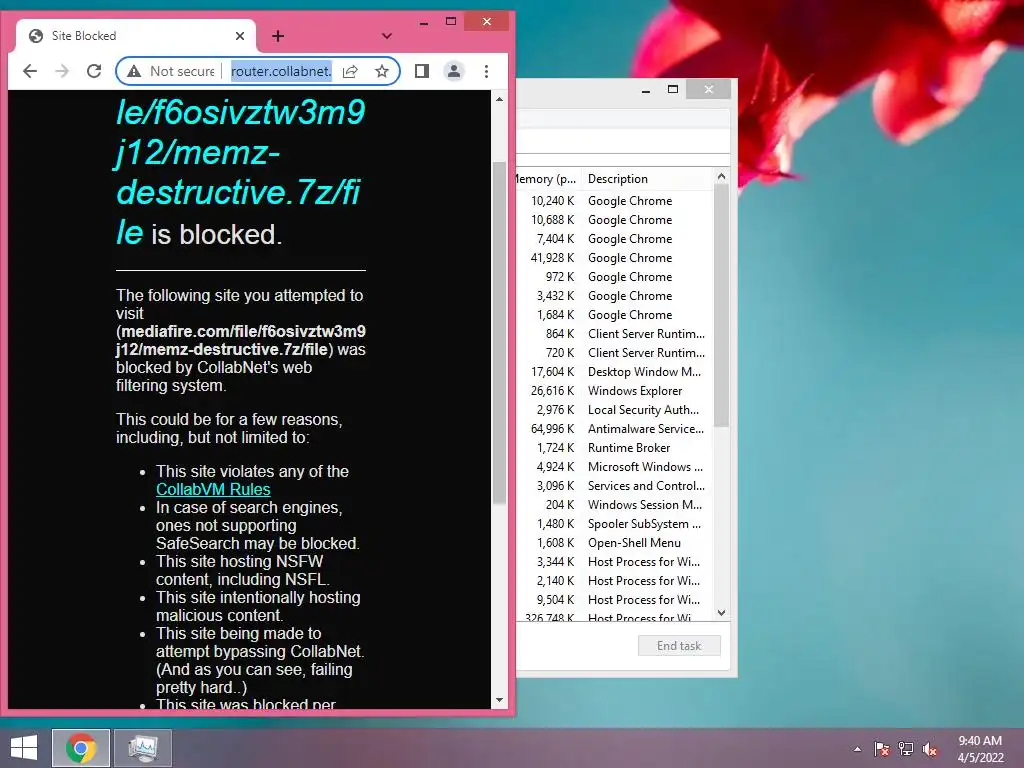Go back in Chrome
This screenshot has height=768, width=1024.
[30, 71]
